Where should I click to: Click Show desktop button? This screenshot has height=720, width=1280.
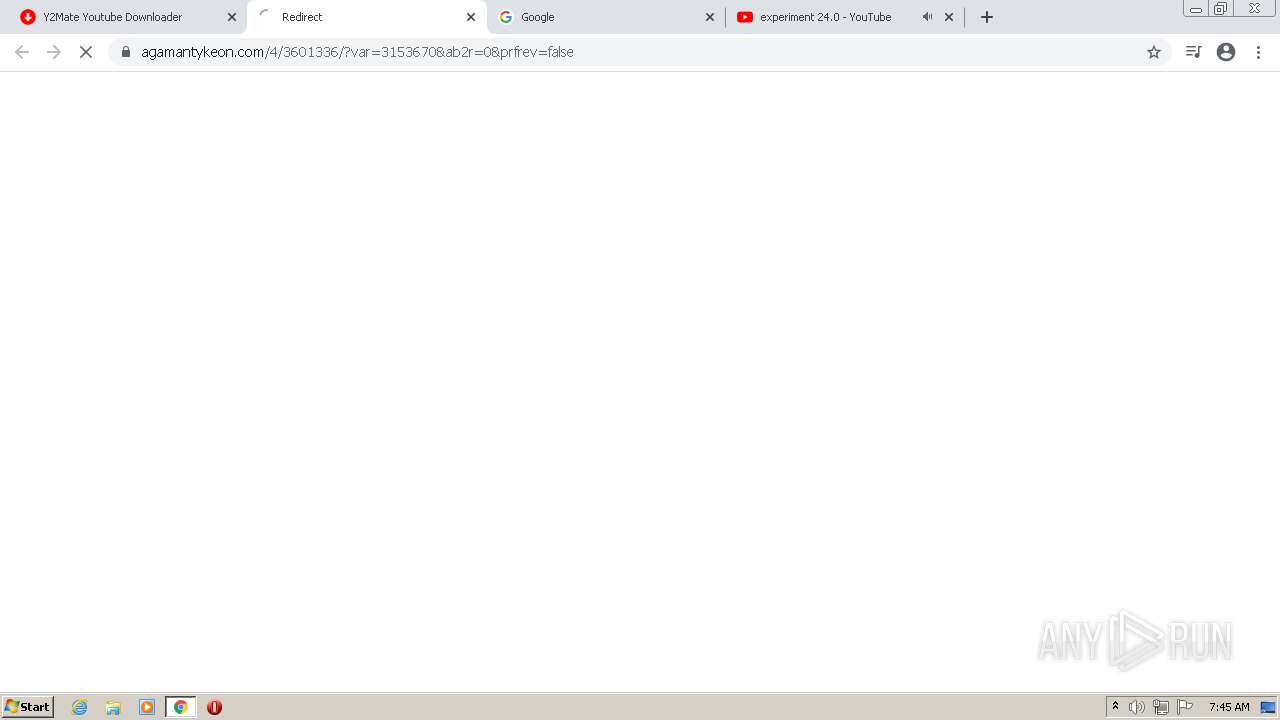tap(1268, 707)
